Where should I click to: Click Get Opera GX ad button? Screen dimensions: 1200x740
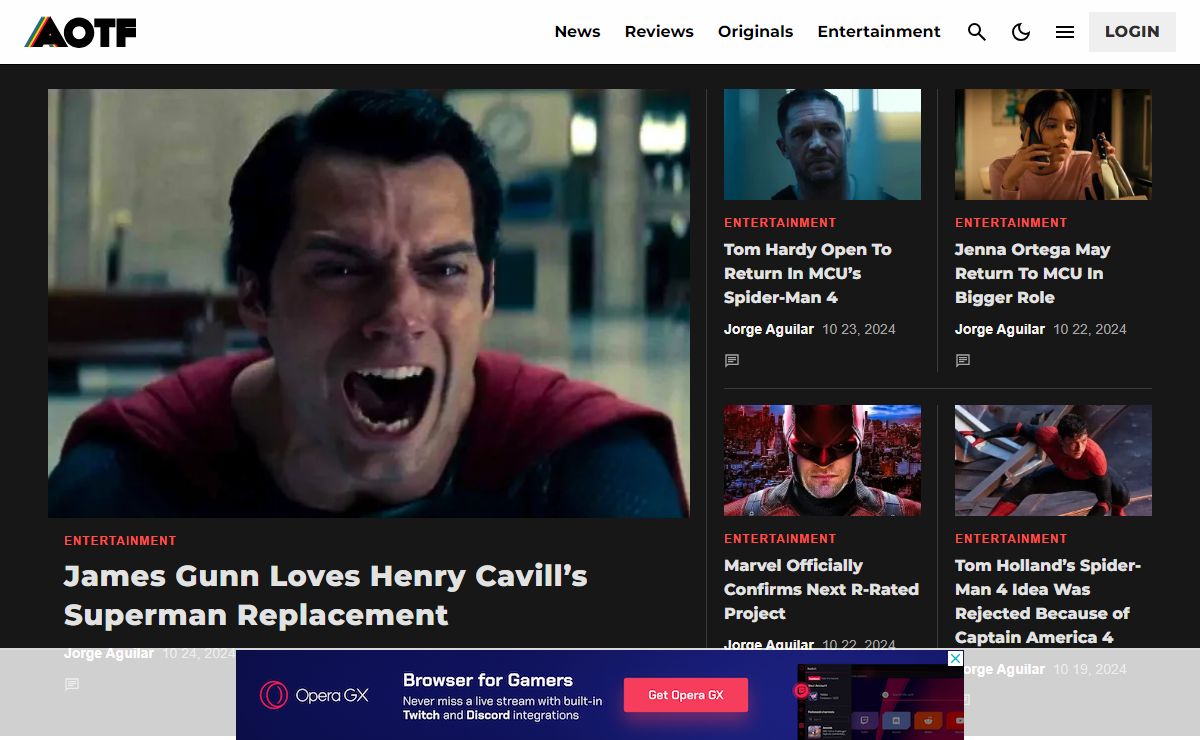(x=686, y=695)
